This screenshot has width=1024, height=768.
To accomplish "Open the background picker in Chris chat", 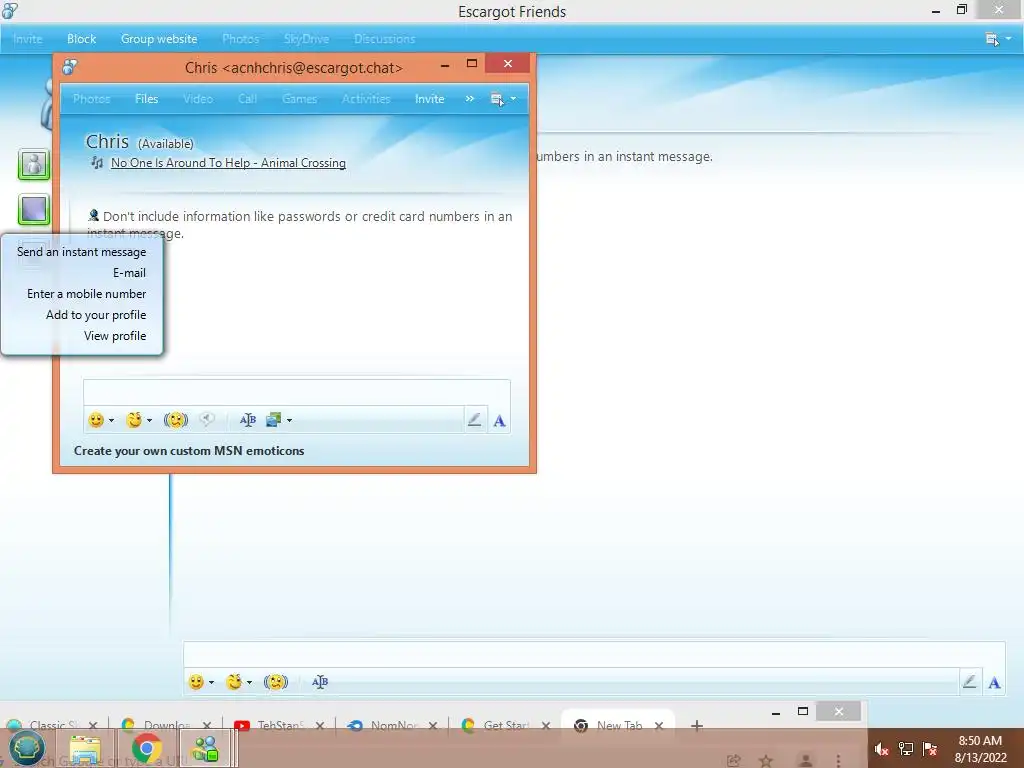I will (274, 420).
